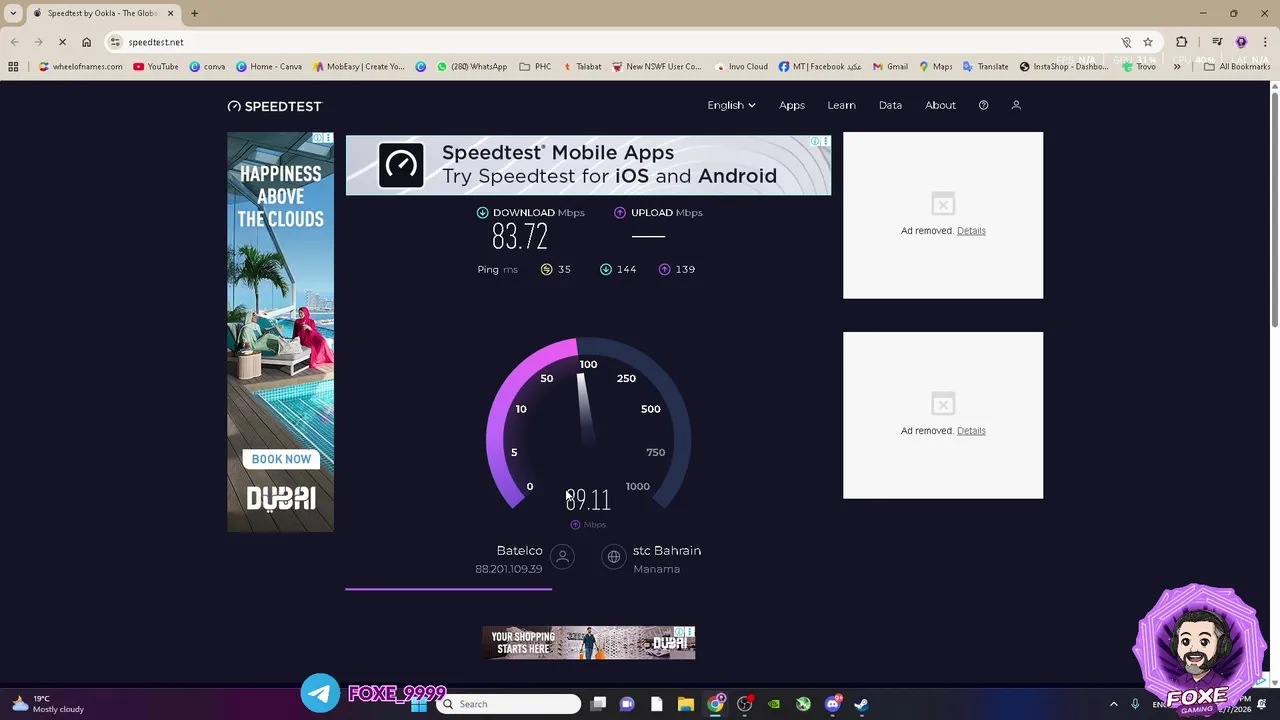Open tab search dropdown in Chrome
The height and width of the screenshot is (720, 1280).
pyautogui.click(x=13, y=13)
